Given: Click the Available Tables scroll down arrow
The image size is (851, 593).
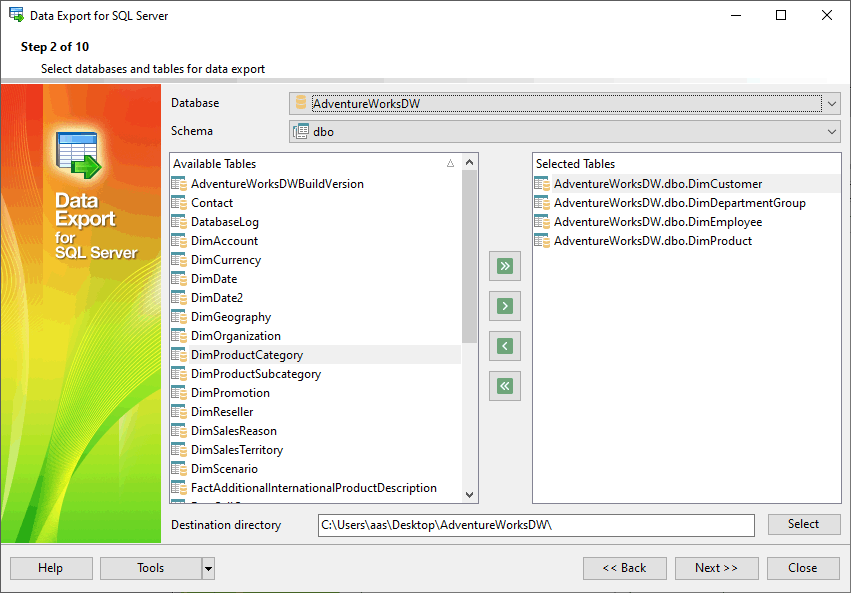Looking at the screenshot, I should 470,493.
